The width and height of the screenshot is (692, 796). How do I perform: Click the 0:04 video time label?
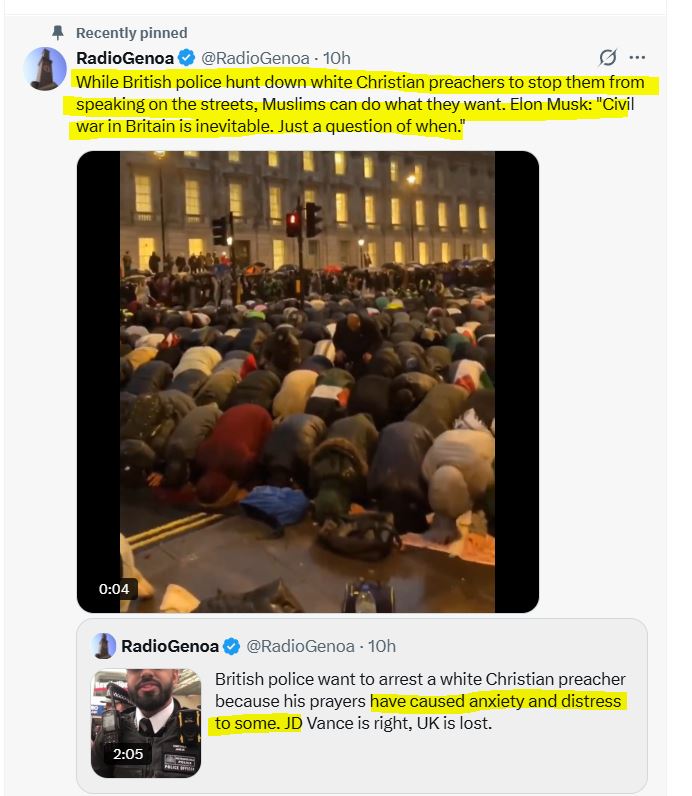click(x=114, y=589)
